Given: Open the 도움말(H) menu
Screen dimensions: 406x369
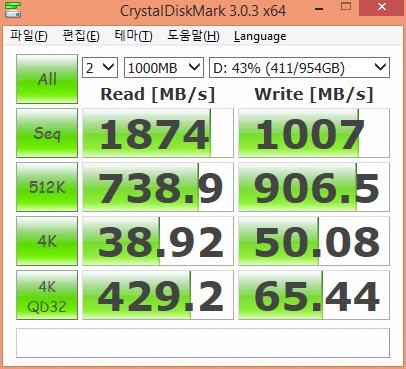Looking at the screenshot, I should (x=193, y=36).
